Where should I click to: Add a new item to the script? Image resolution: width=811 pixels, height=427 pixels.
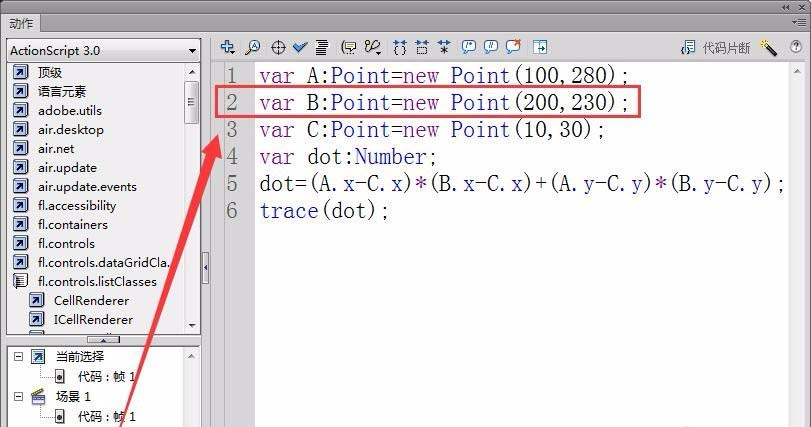click(x=228, y=48)
